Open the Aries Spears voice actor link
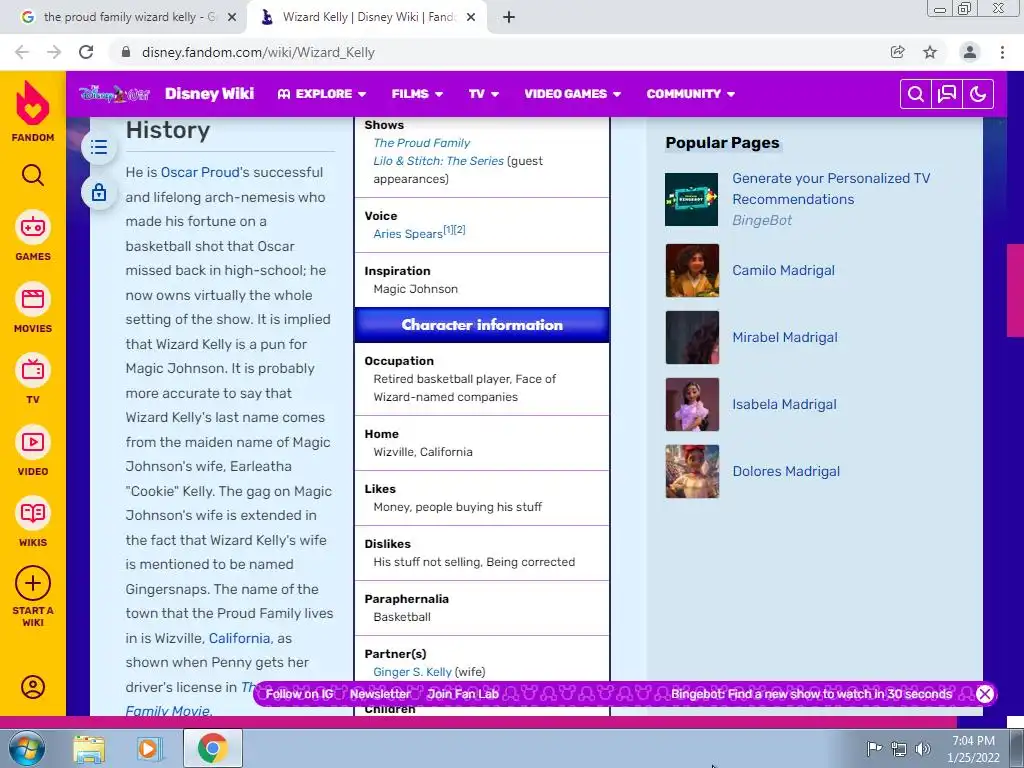 coord(408,234)
